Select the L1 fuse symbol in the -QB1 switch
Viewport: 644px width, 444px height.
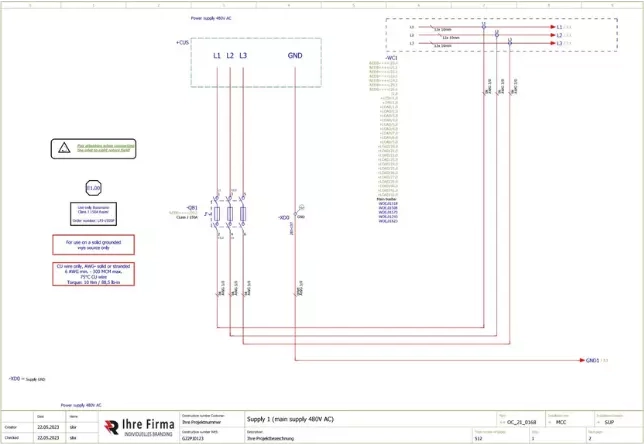(217, 214)
